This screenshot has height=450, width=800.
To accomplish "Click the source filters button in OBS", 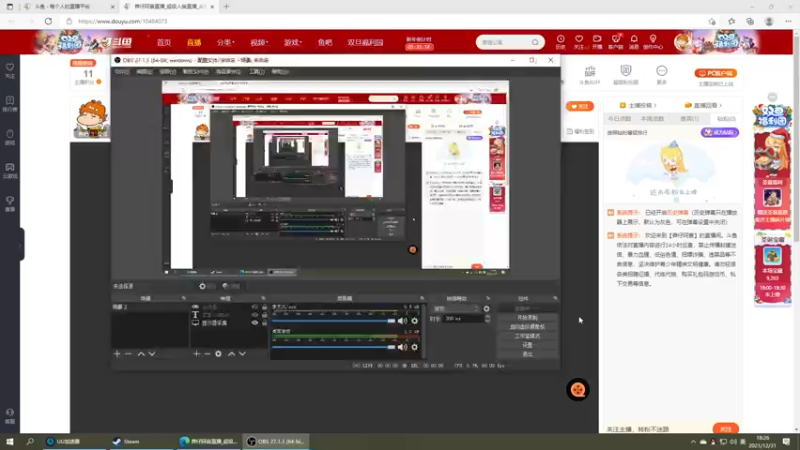I will click(231, 286).
